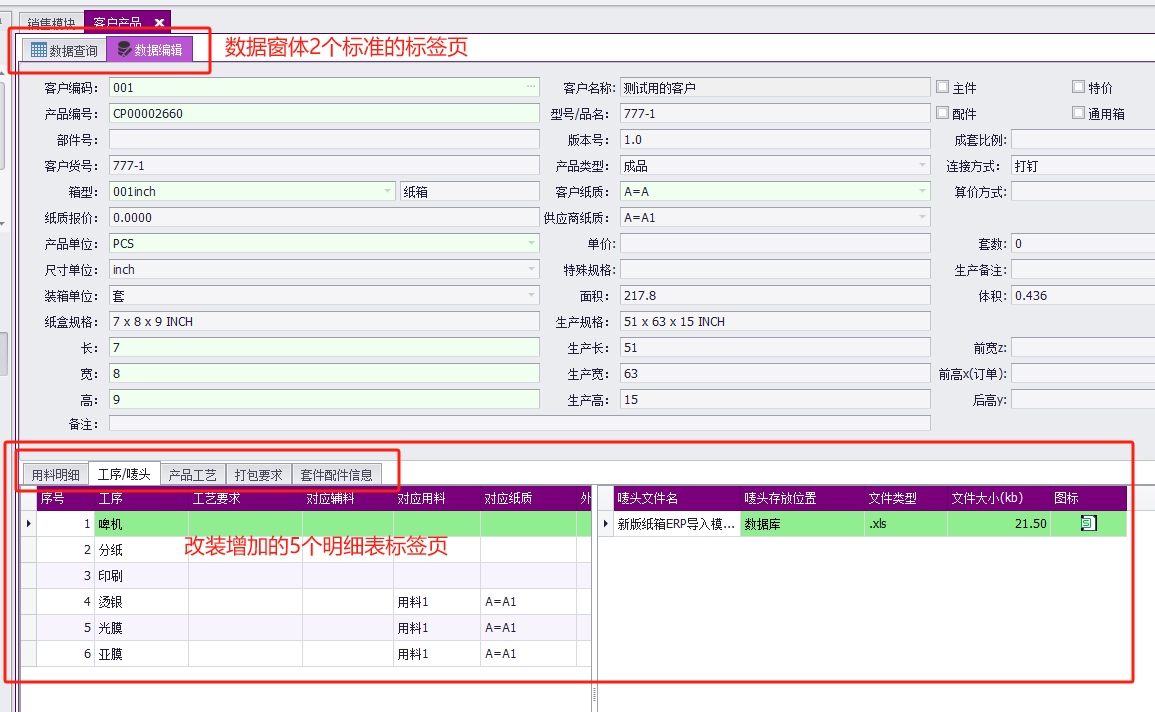Select the 印刷 process row

[x=306, y=576]
